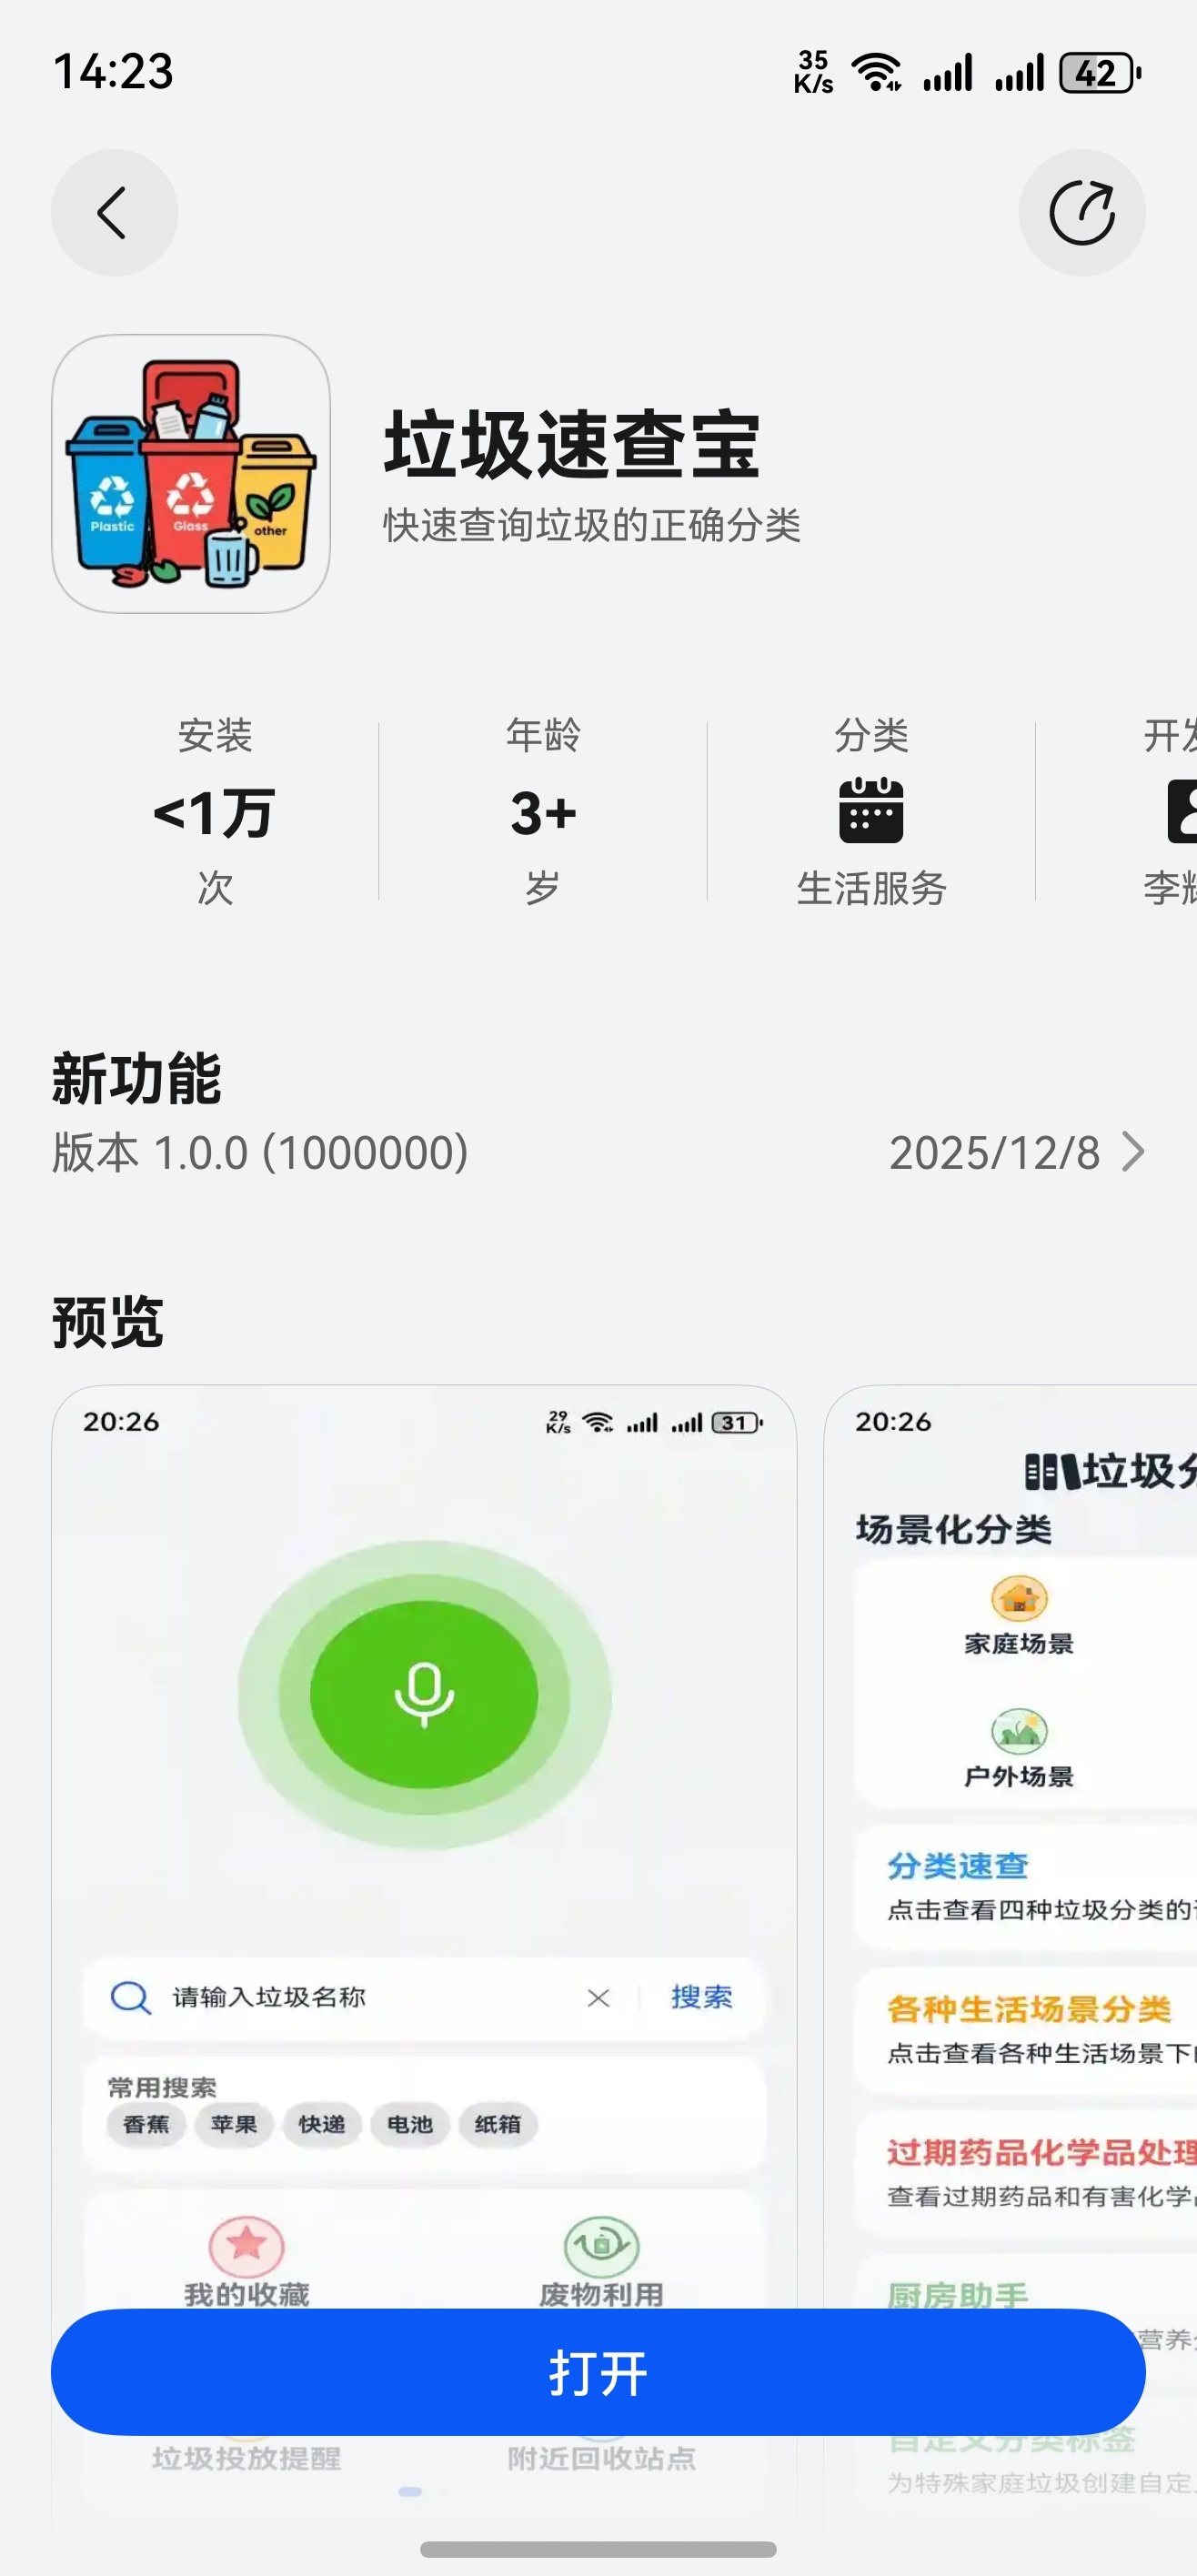Tap the 搜索 link in preview

[x=701, y=1997]
